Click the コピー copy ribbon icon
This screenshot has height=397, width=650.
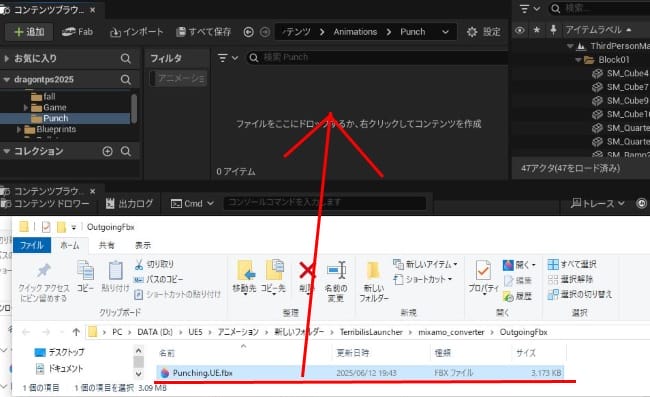tap(85, 276)
